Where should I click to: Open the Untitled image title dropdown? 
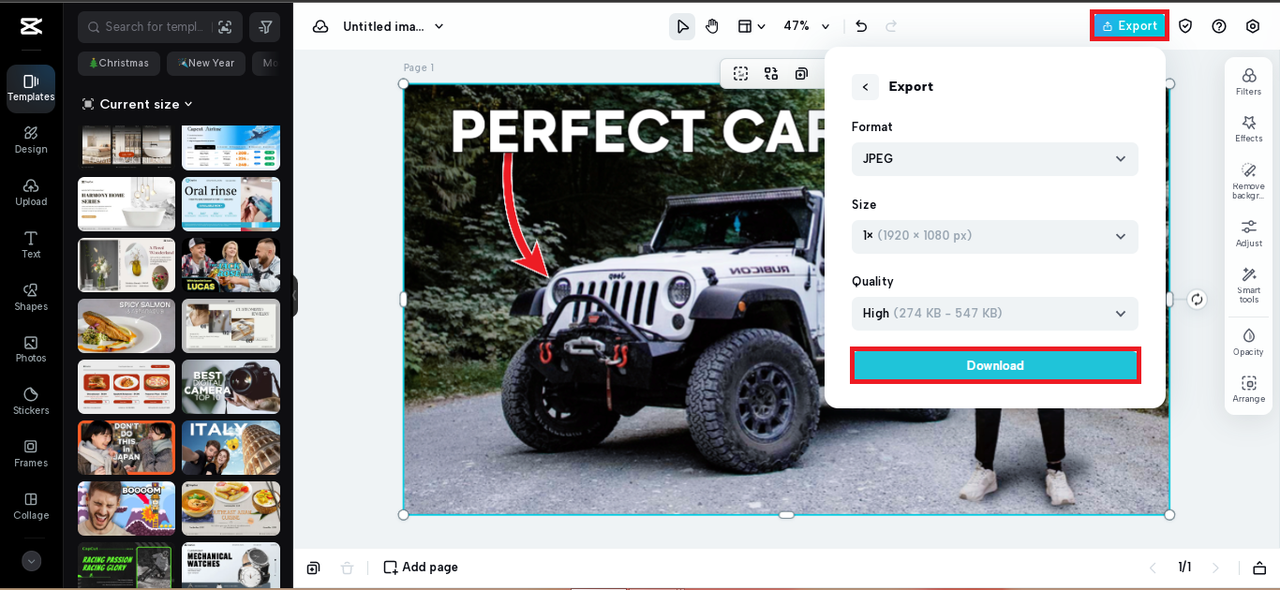point(393,27)
